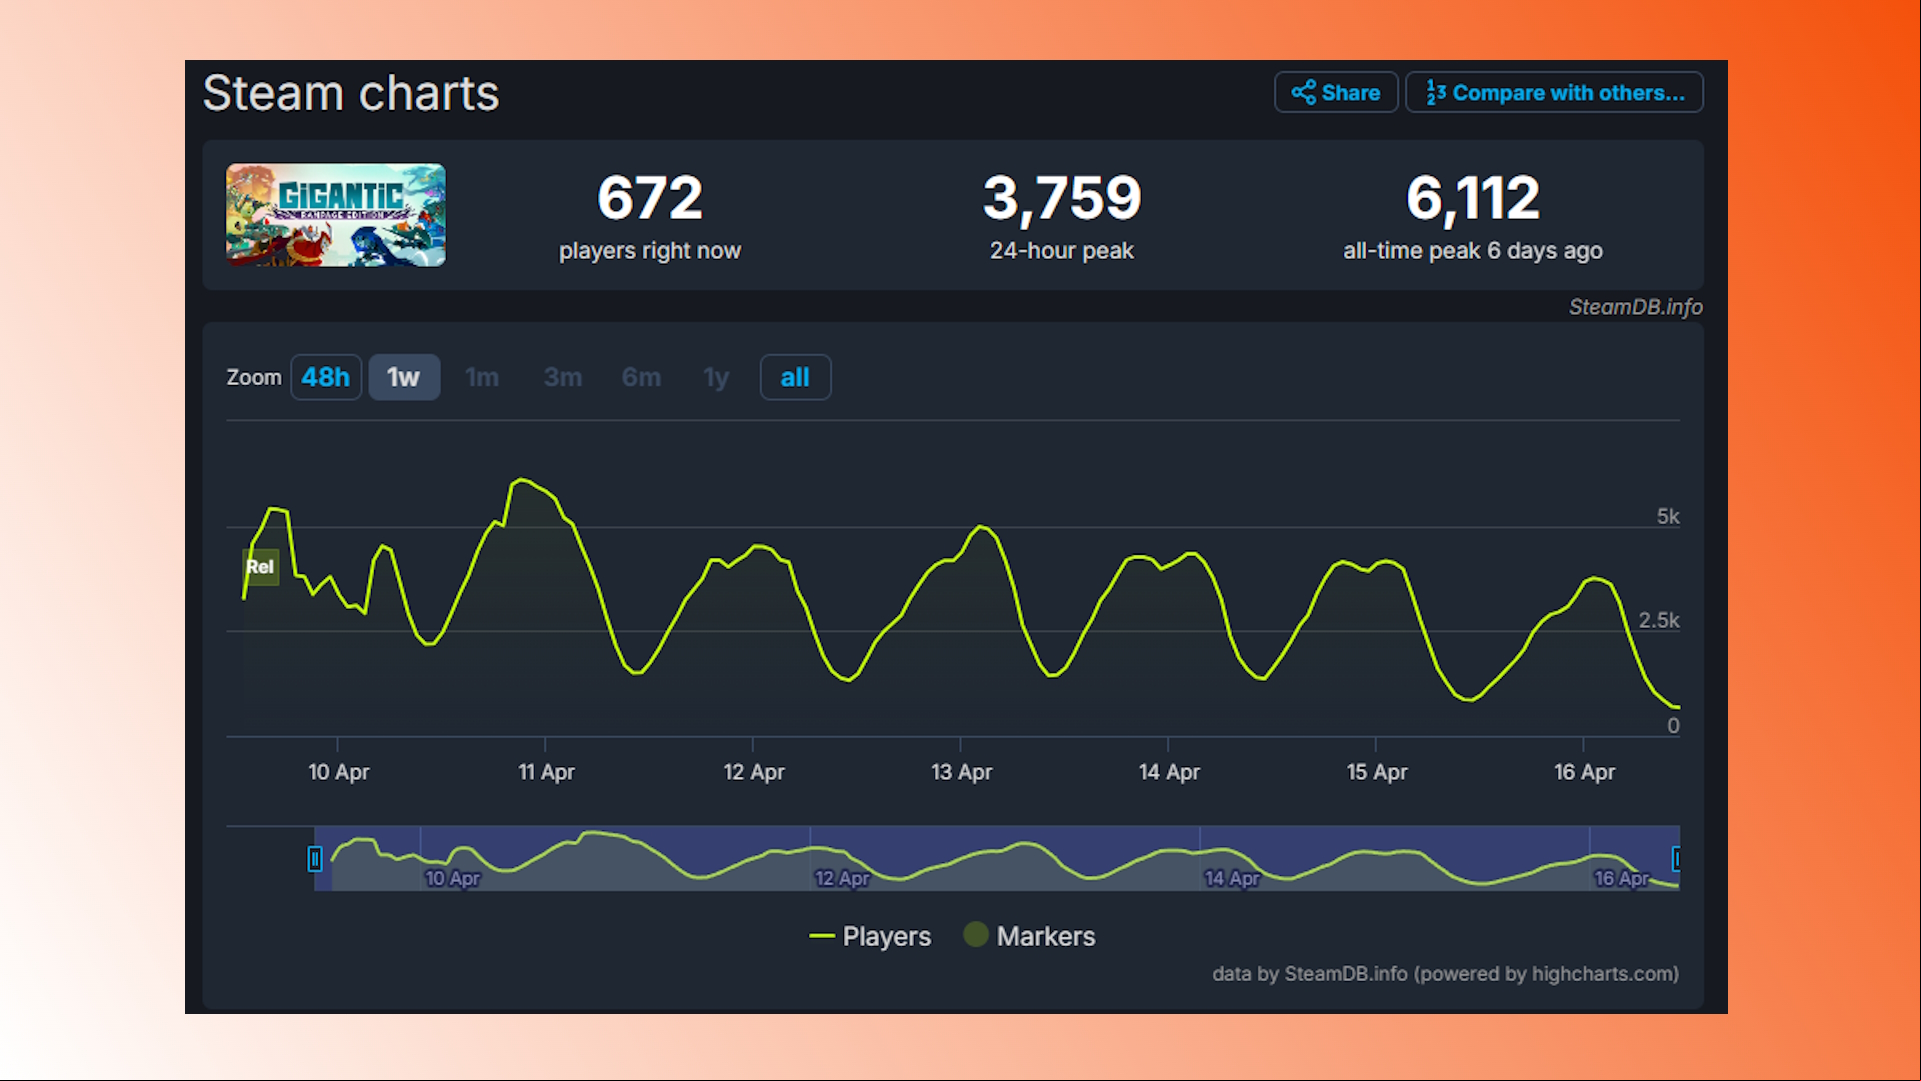This screenshot has width=1921, height=1081.
Task: Open Compare with others
Action: coord(1554,92)
